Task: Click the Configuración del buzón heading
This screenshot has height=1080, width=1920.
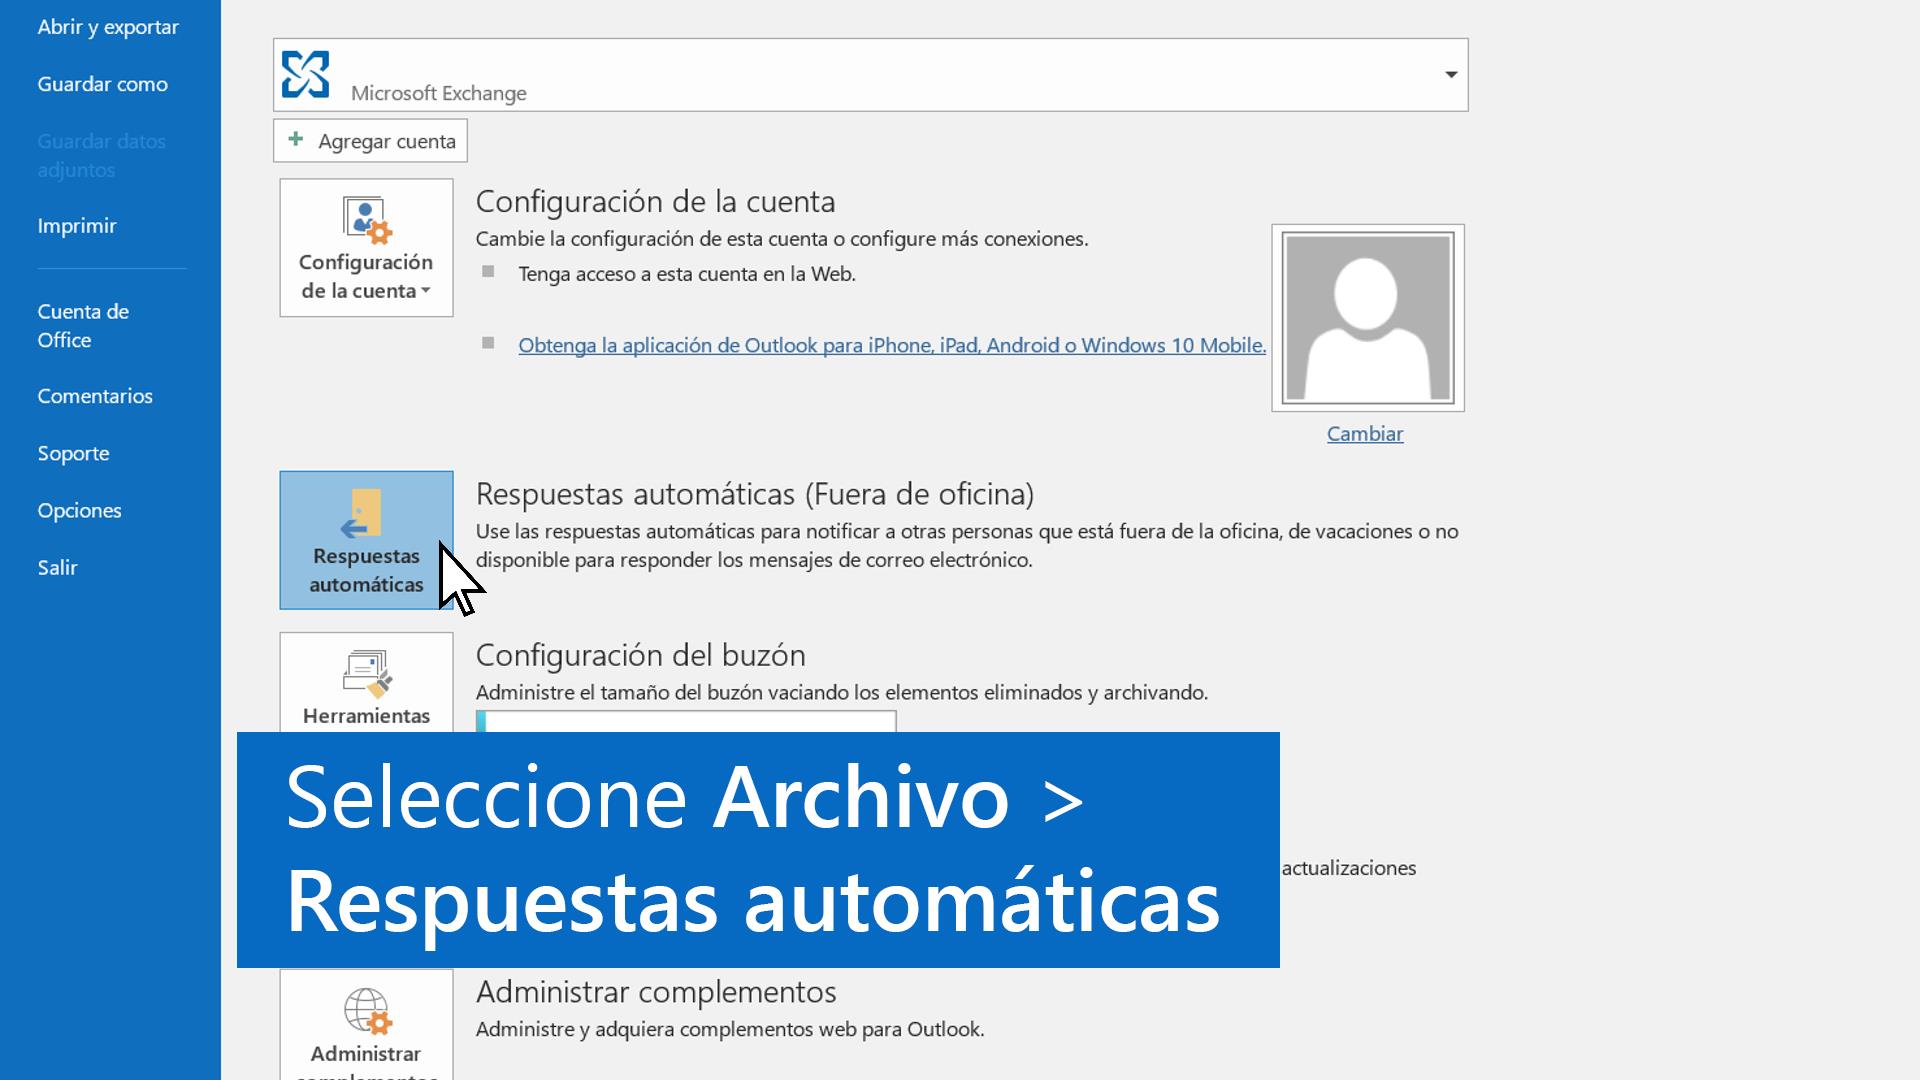Action: (640, 655)
